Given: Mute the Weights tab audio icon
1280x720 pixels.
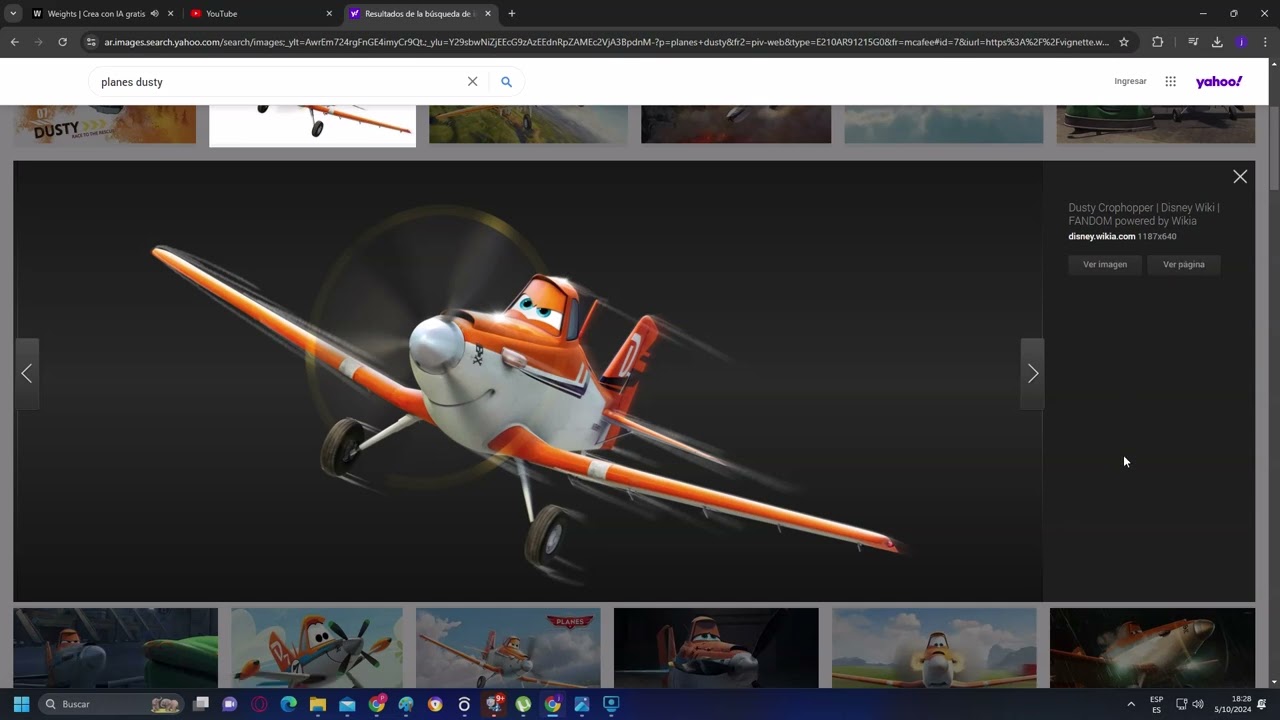Looking at the screenshot, I should click(154, 14).
